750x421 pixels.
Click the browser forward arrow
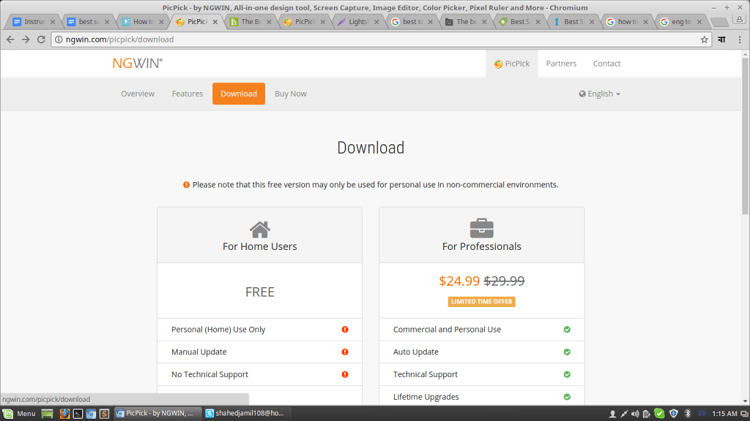coord(26,40)
